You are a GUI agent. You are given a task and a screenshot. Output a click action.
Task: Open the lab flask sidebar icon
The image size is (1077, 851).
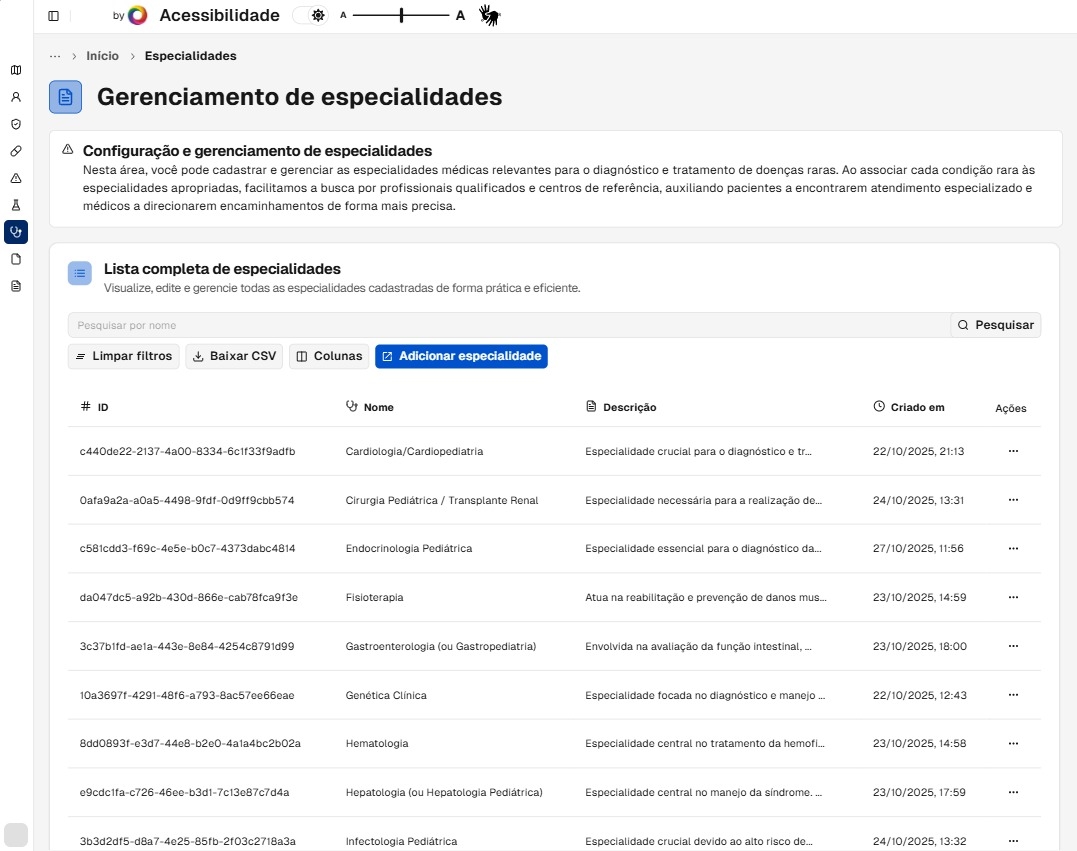[x=16, y=205]
